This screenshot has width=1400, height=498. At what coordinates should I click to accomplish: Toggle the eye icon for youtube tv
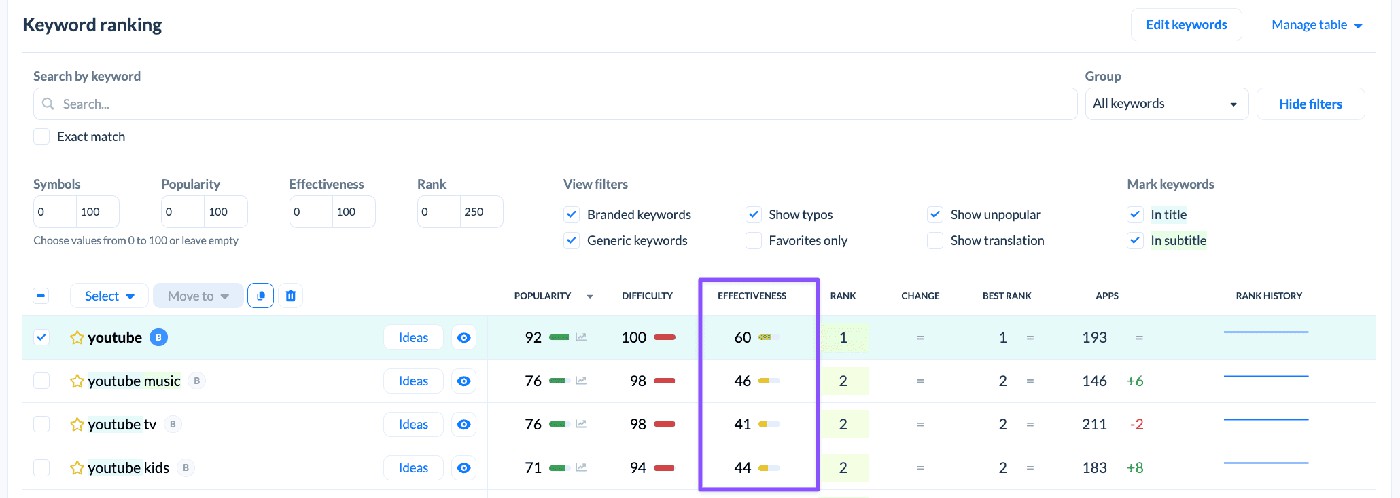pyautogui.click(x=463, y=424)
